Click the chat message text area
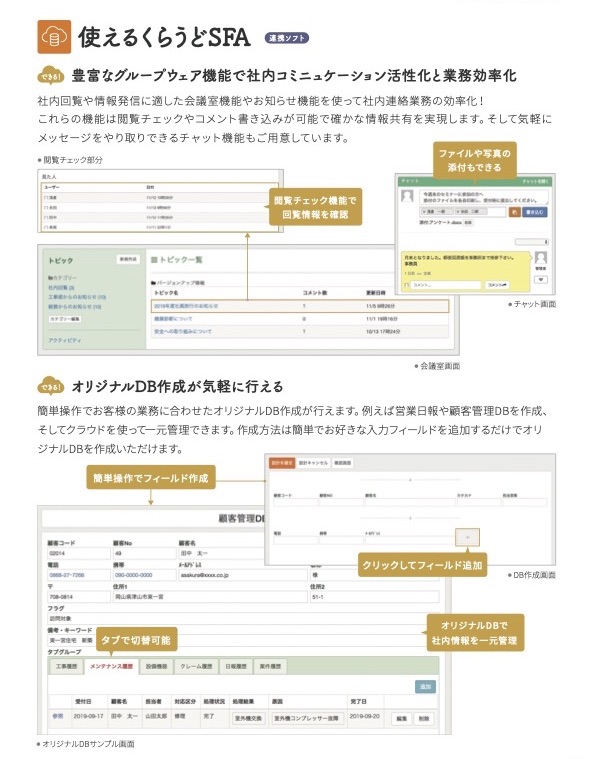The width and height of the screenshot is (595, 759). [x=484, y=197]
